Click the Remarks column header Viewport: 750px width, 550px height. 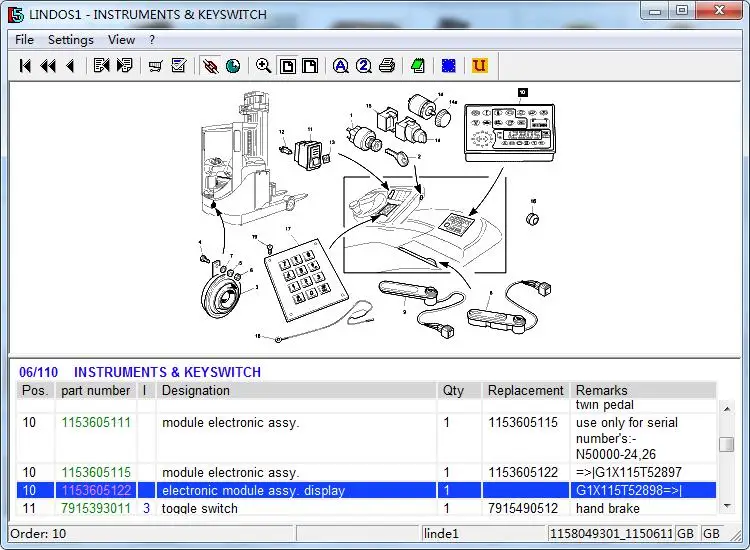[x=643, y=390]
